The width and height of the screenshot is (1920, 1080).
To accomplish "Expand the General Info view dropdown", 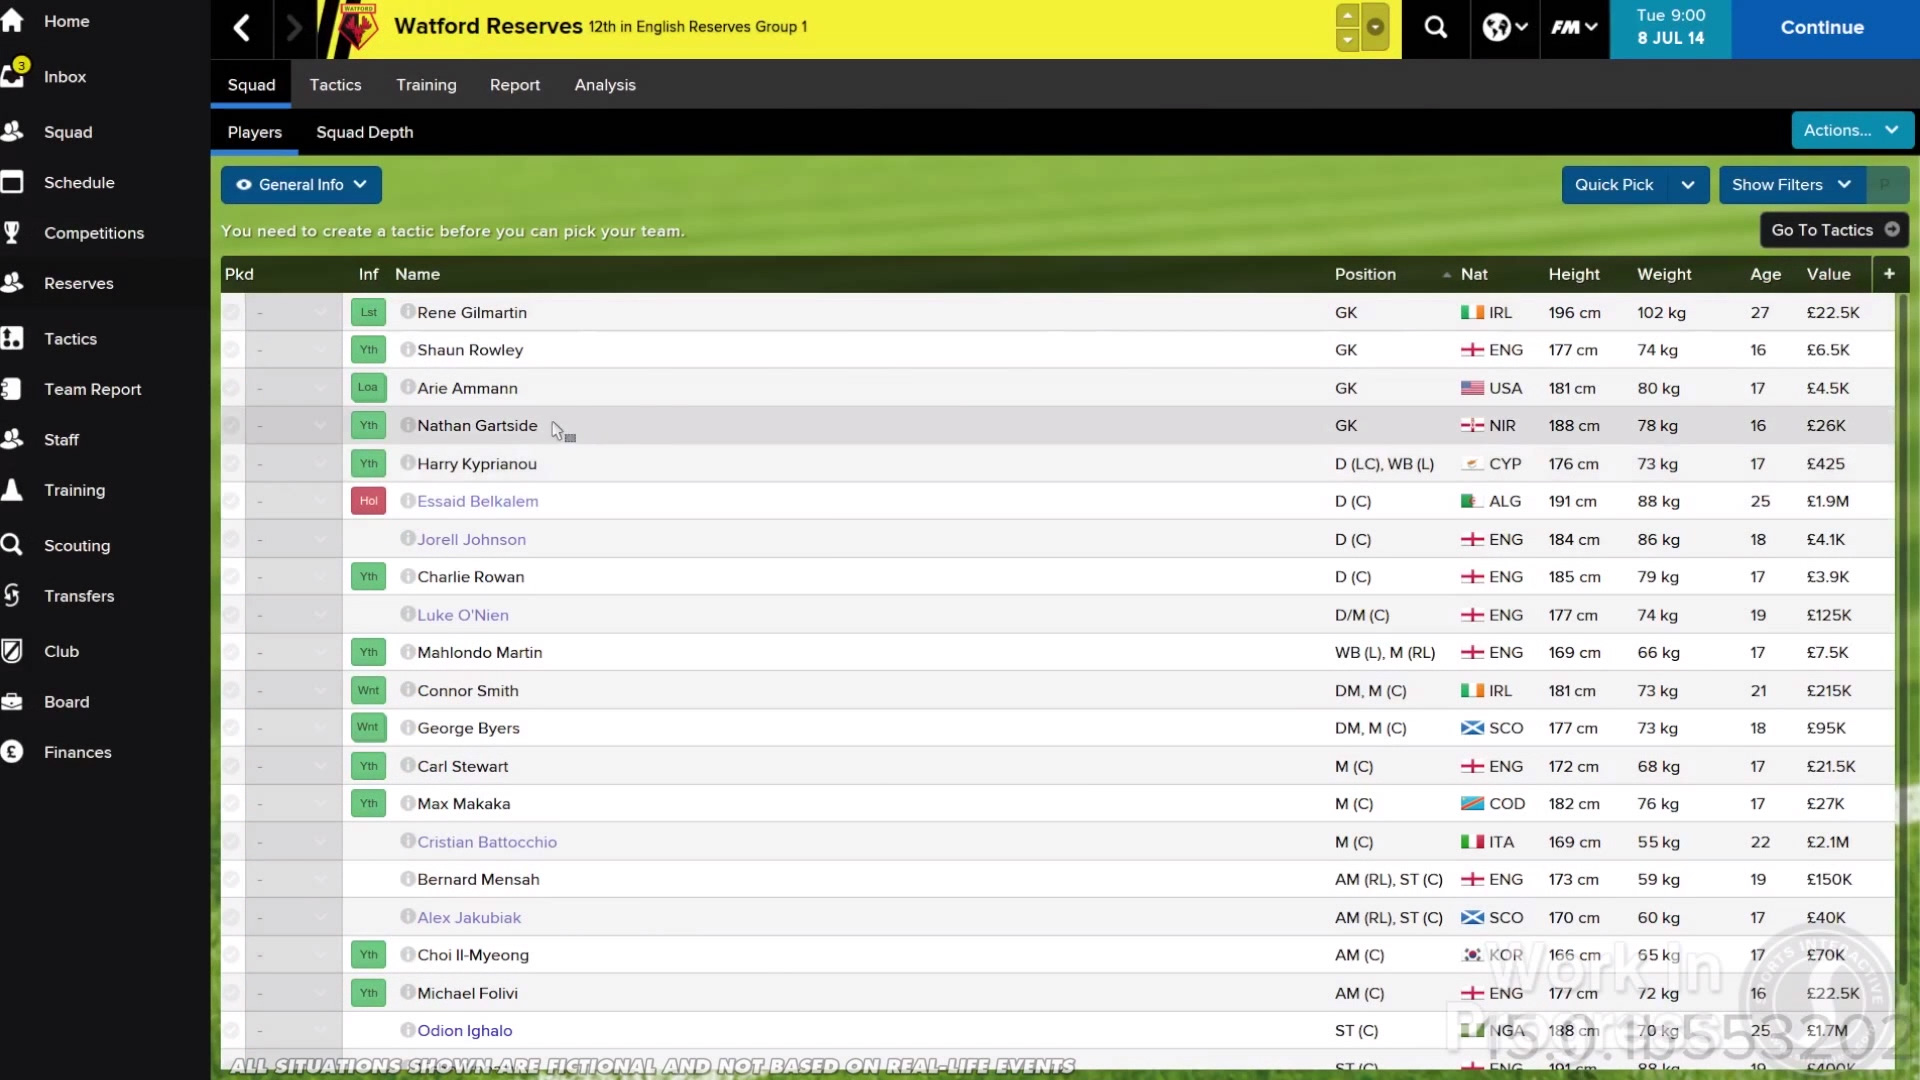I will coord(301,185).
